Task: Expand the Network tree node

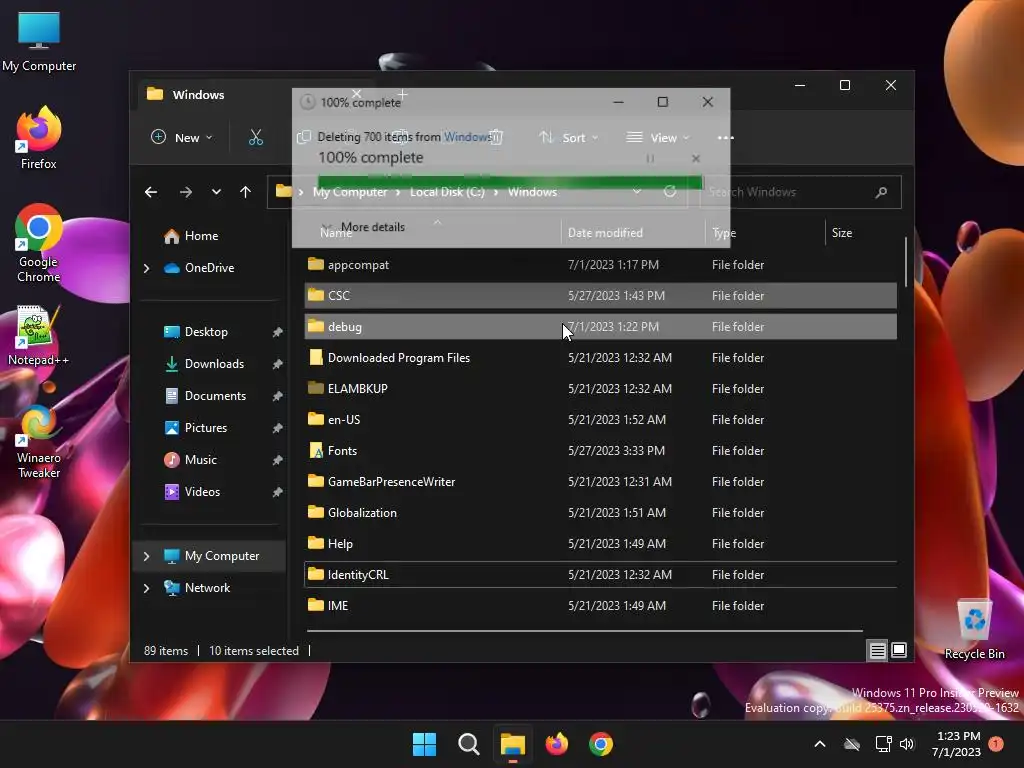Action: pyautogui.click(x=146, y=588)
